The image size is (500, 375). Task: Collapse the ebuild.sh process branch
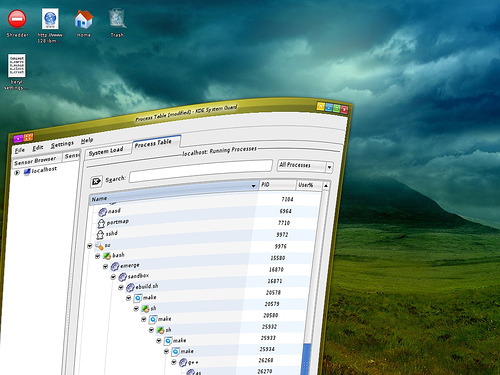121,287
